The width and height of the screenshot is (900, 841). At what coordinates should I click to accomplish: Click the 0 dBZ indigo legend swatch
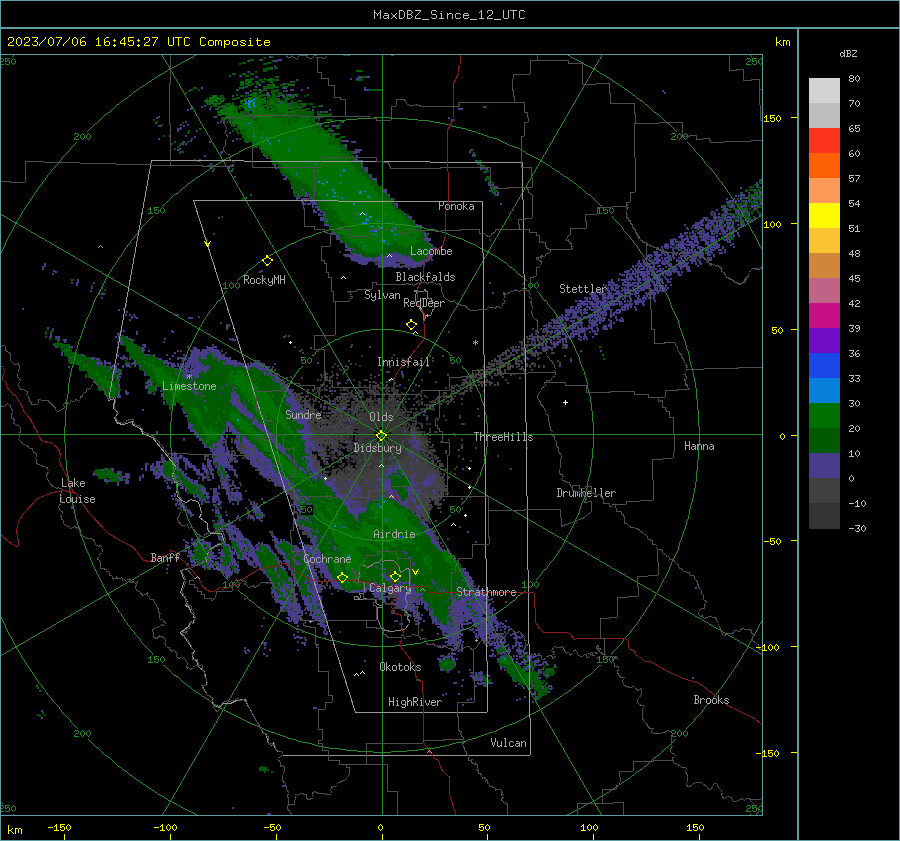pyautogui.click(x=824, y=466)
